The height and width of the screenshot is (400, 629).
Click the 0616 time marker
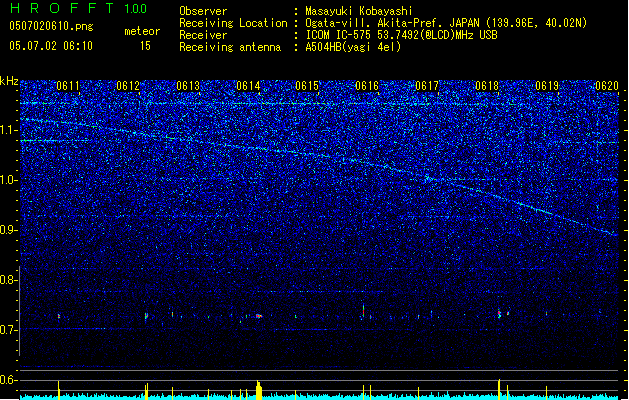pyautogui.click(x=367, y=85)
